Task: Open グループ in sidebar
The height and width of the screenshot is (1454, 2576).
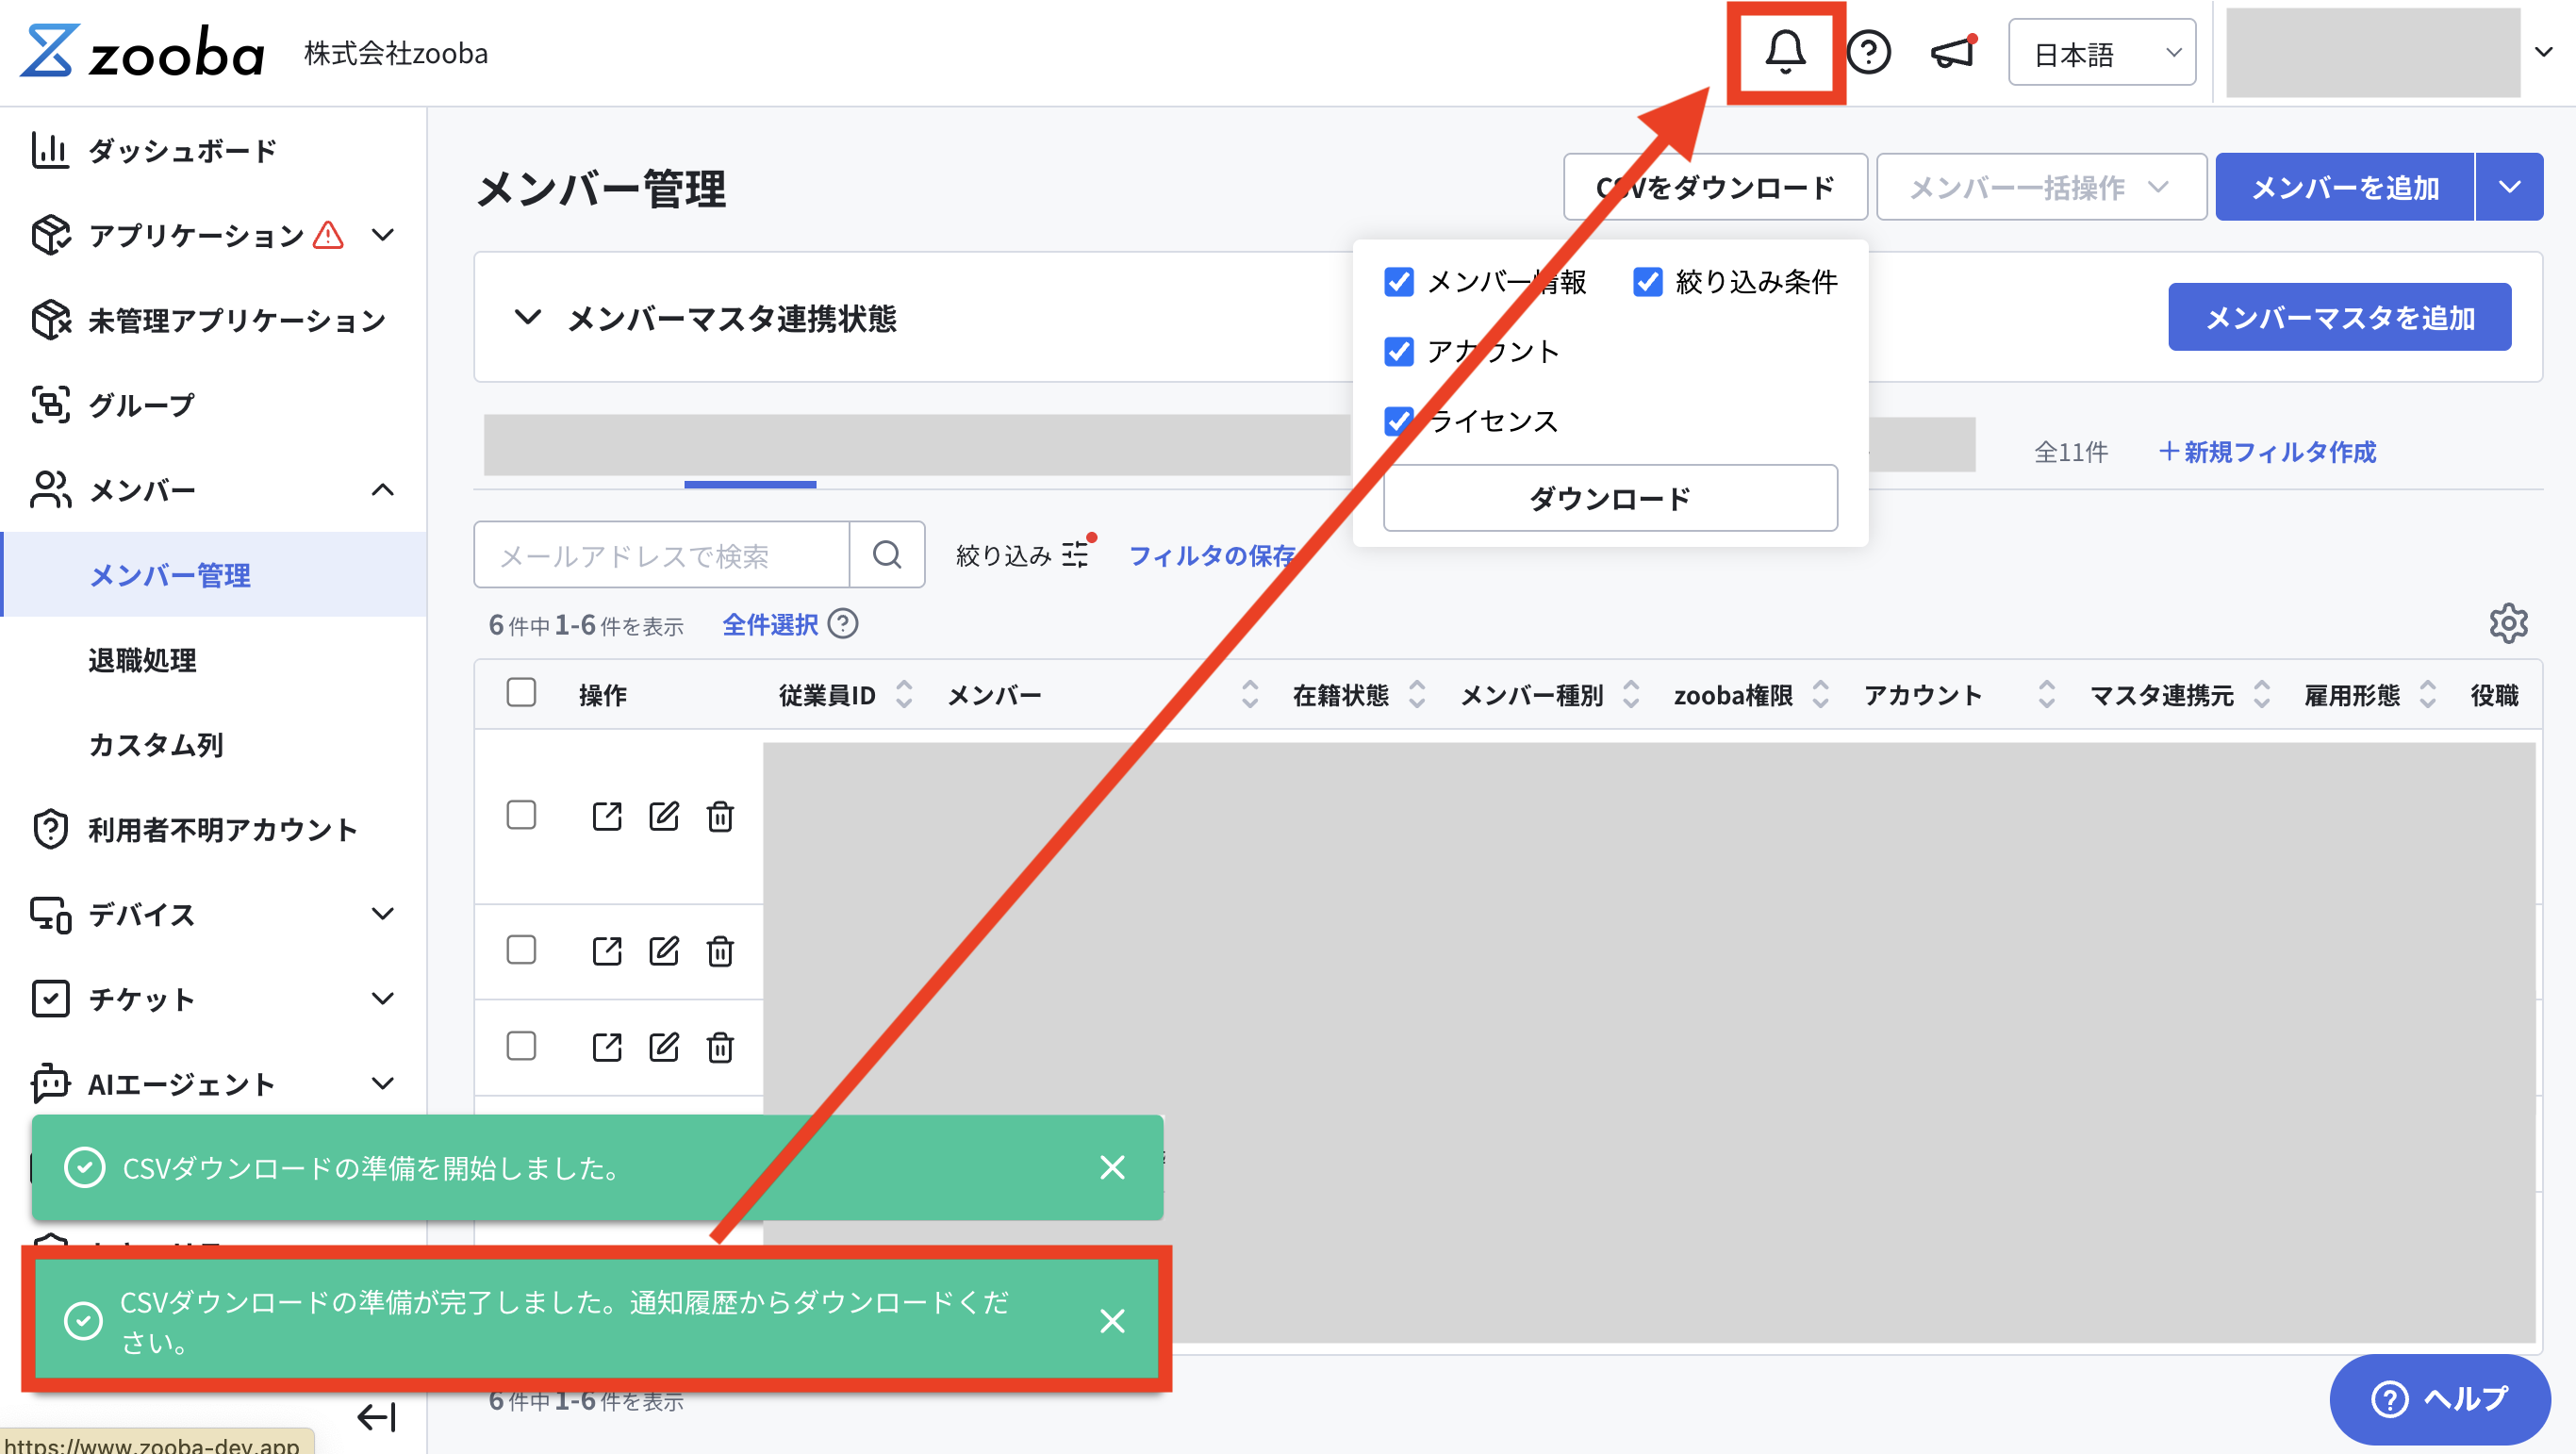Action: (213, 406)
